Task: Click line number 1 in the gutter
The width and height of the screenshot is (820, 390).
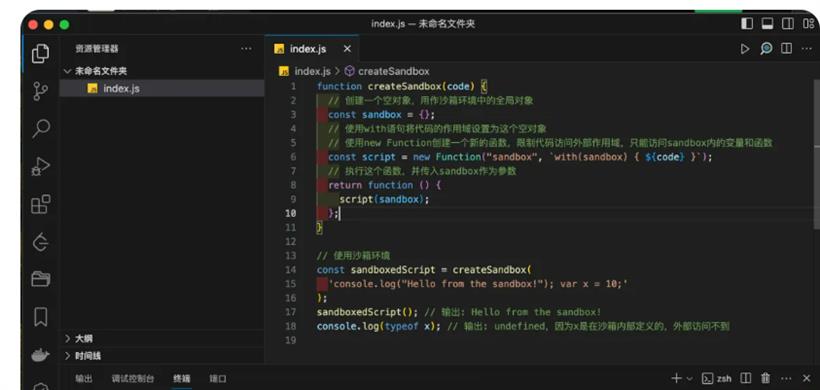Action: (293, 86)
